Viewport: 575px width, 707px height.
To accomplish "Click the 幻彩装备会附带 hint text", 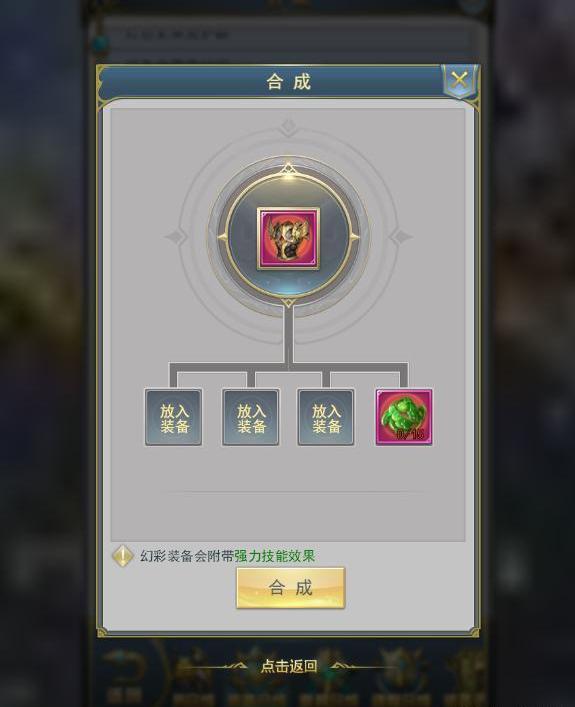I will pos(187,556).
